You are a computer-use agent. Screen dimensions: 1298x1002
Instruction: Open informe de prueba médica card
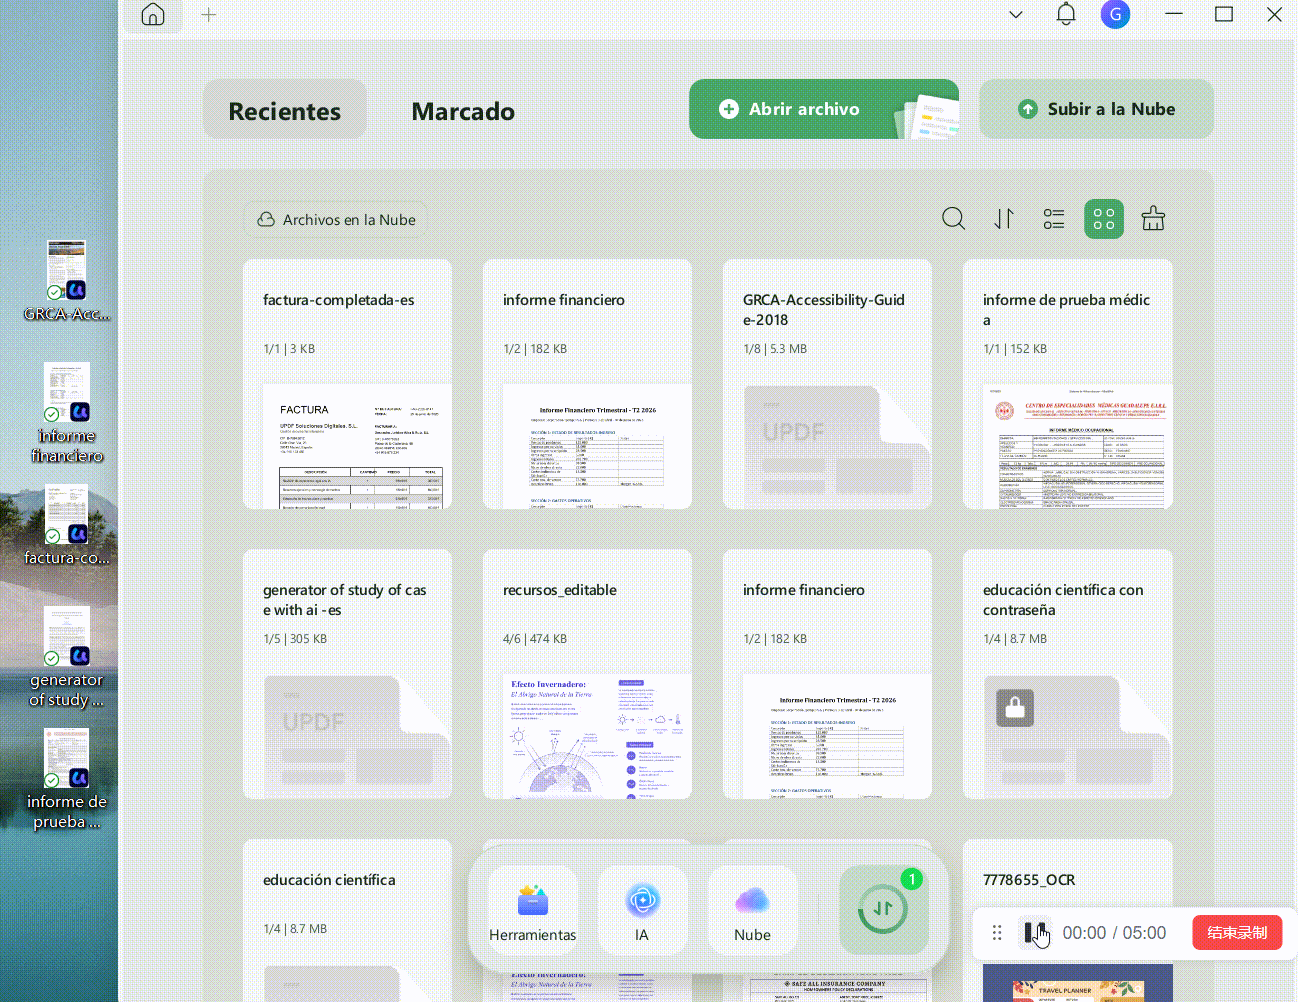point(1068,384)
